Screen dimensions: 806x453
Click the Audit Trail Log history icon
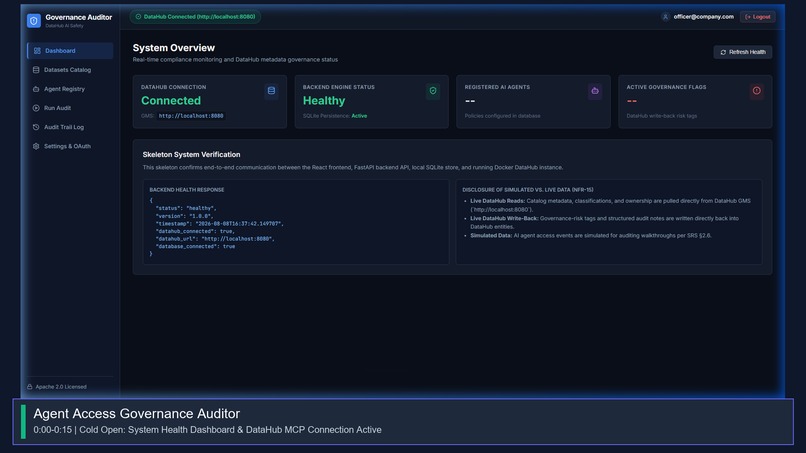36,127
